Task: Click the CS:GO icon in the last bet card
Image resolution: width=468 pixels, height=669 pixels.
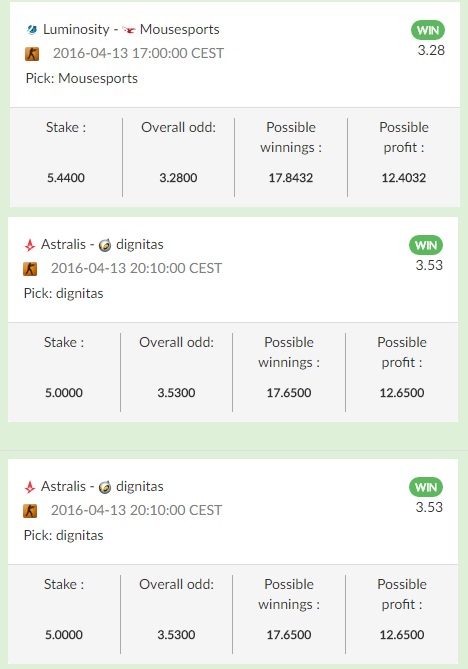Action: click(x=30, y=511)
